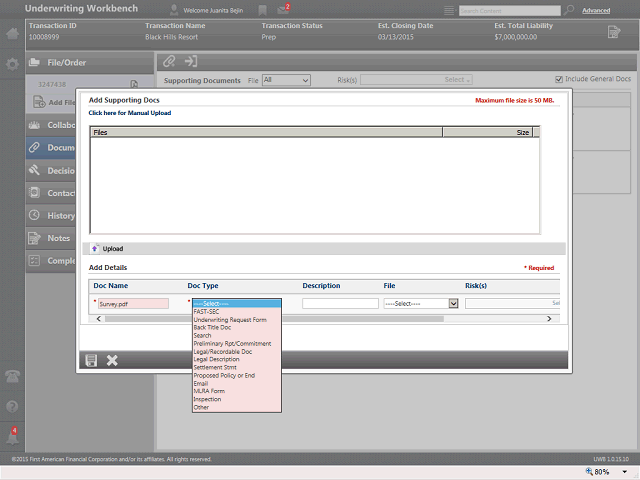Open the Completion sidebar item
640x480 pixels.
coord(51,260)
